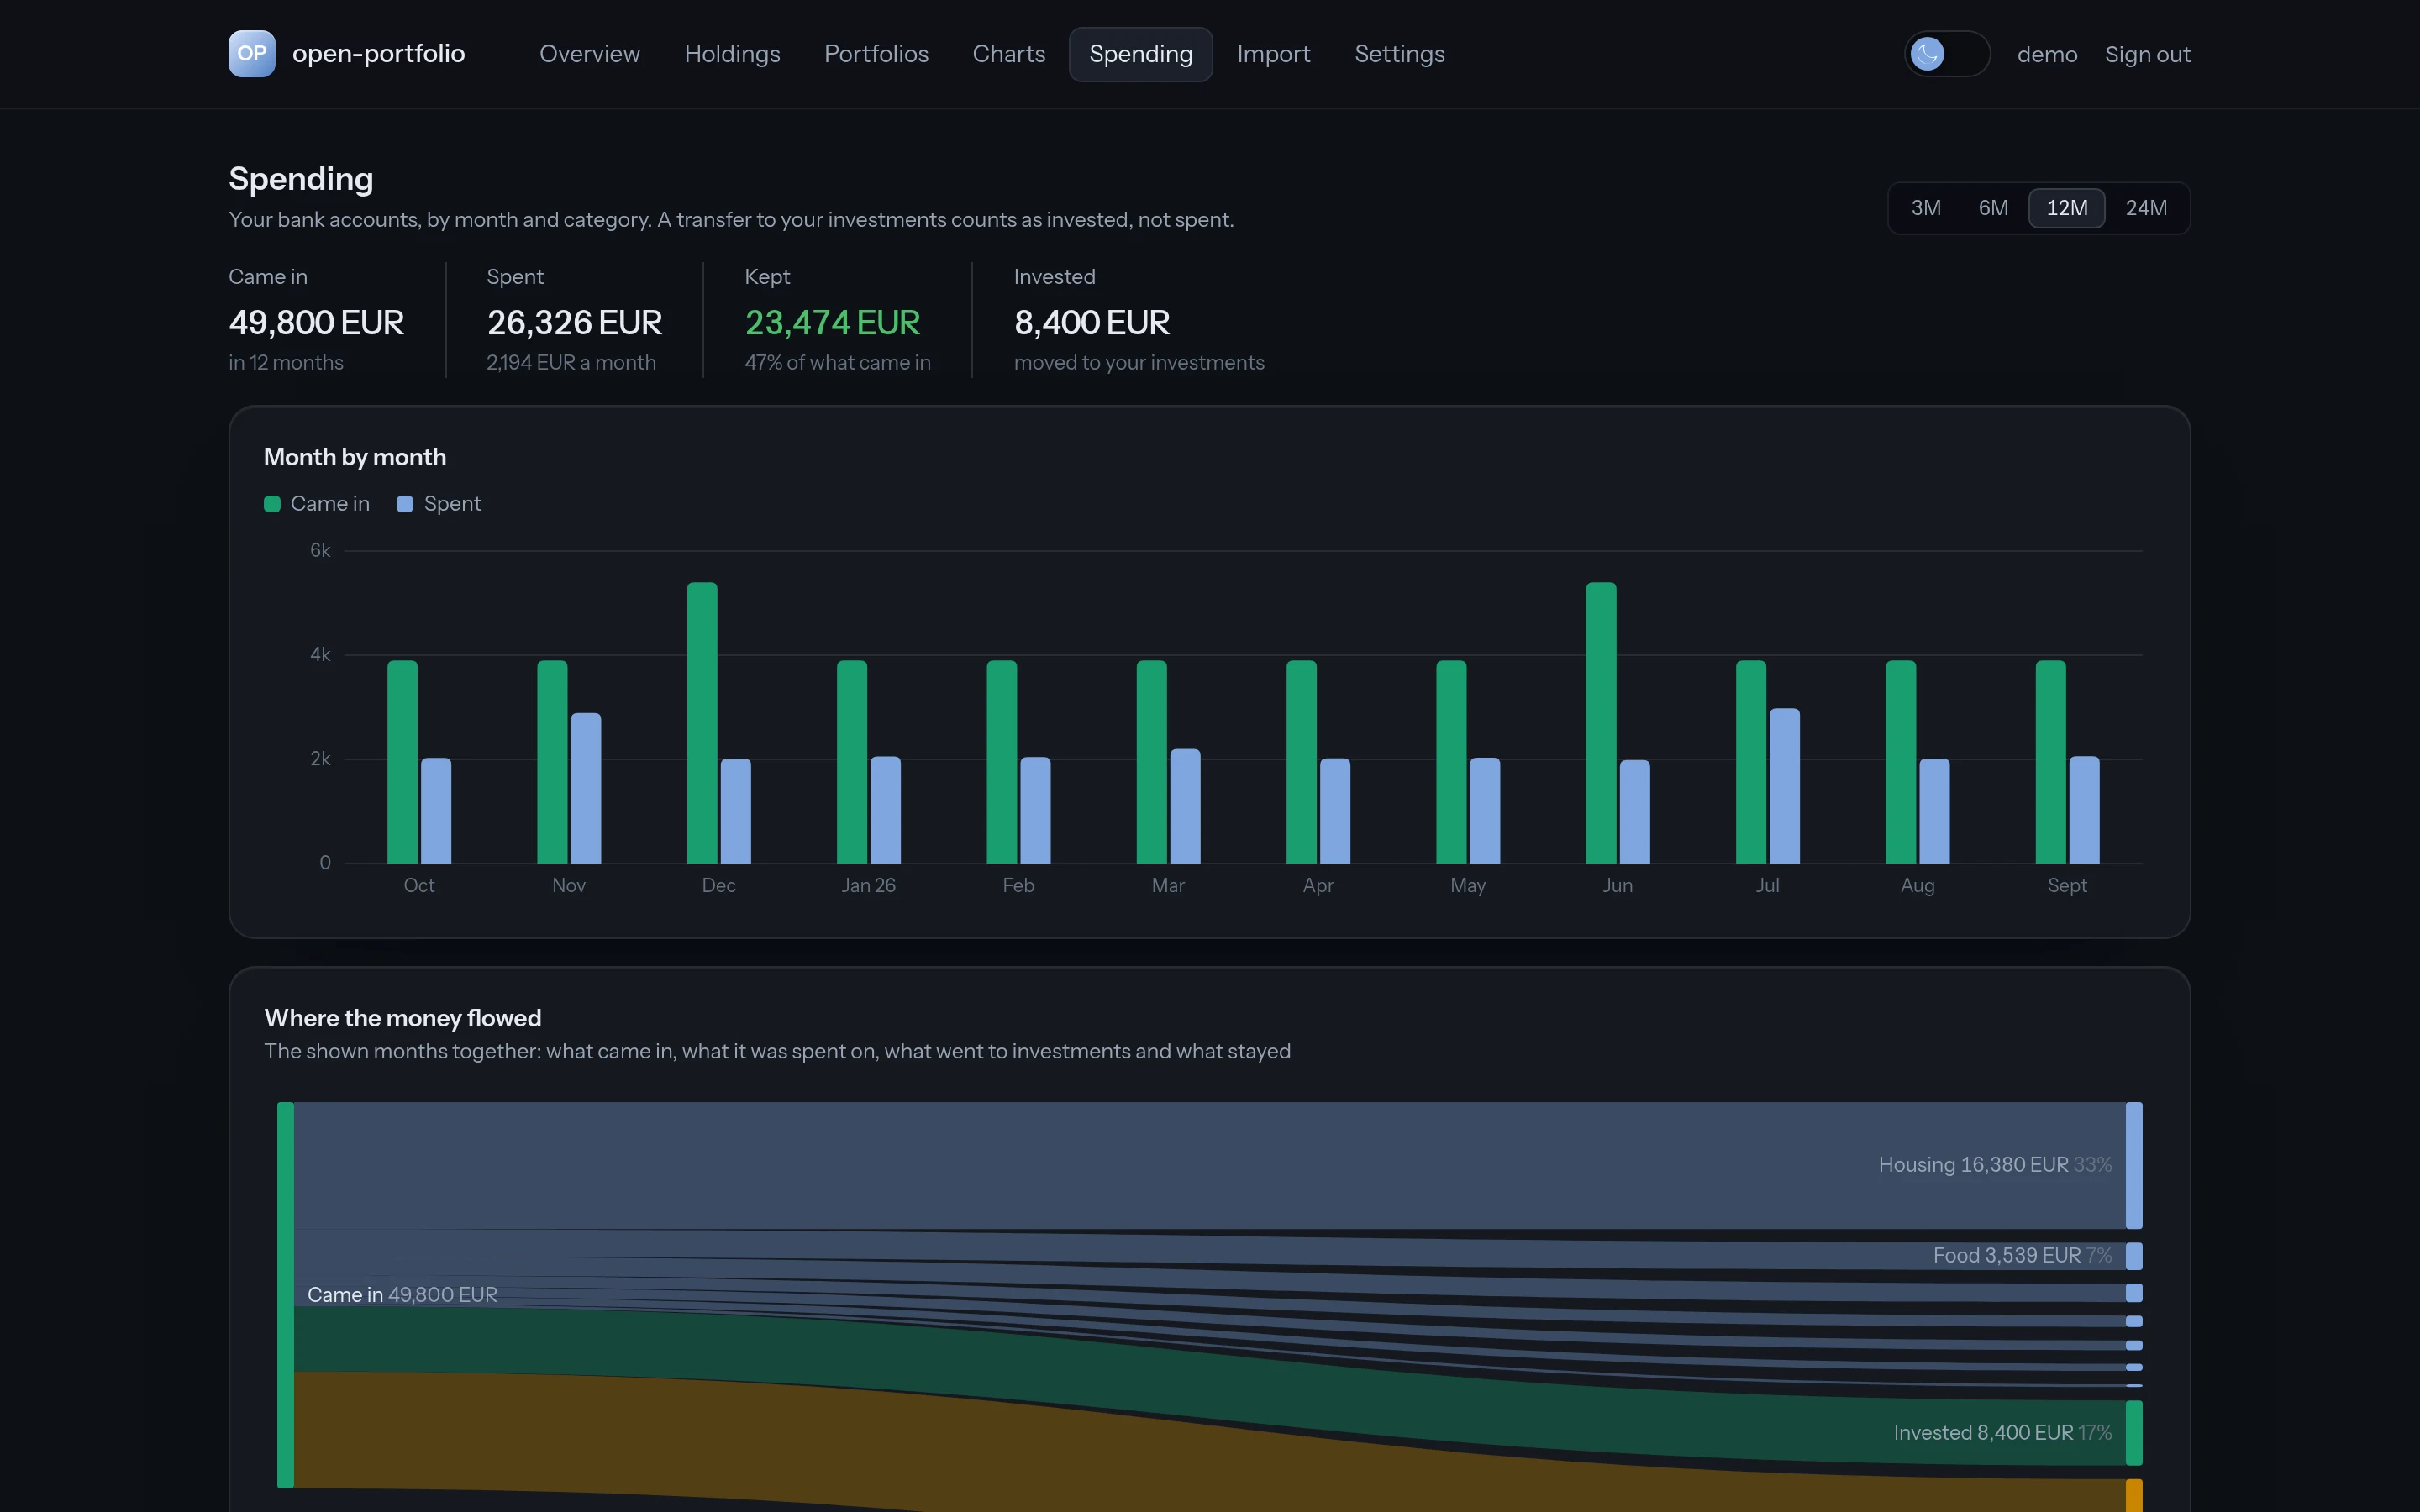Screen dimensions: 2420x1512
Task: Click the Came in 49,800 EUR Sankey label
Action: 402,1295
